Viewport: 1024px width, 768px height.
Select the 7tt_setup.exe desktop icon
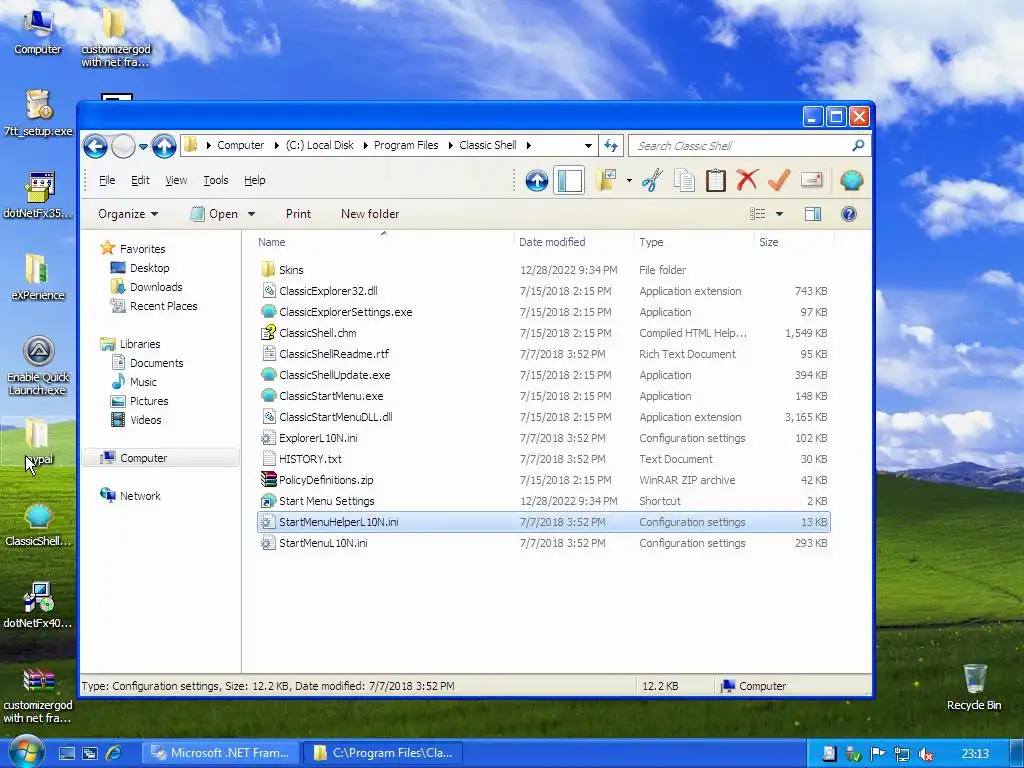pyautogui.click(x=38, y=113)
